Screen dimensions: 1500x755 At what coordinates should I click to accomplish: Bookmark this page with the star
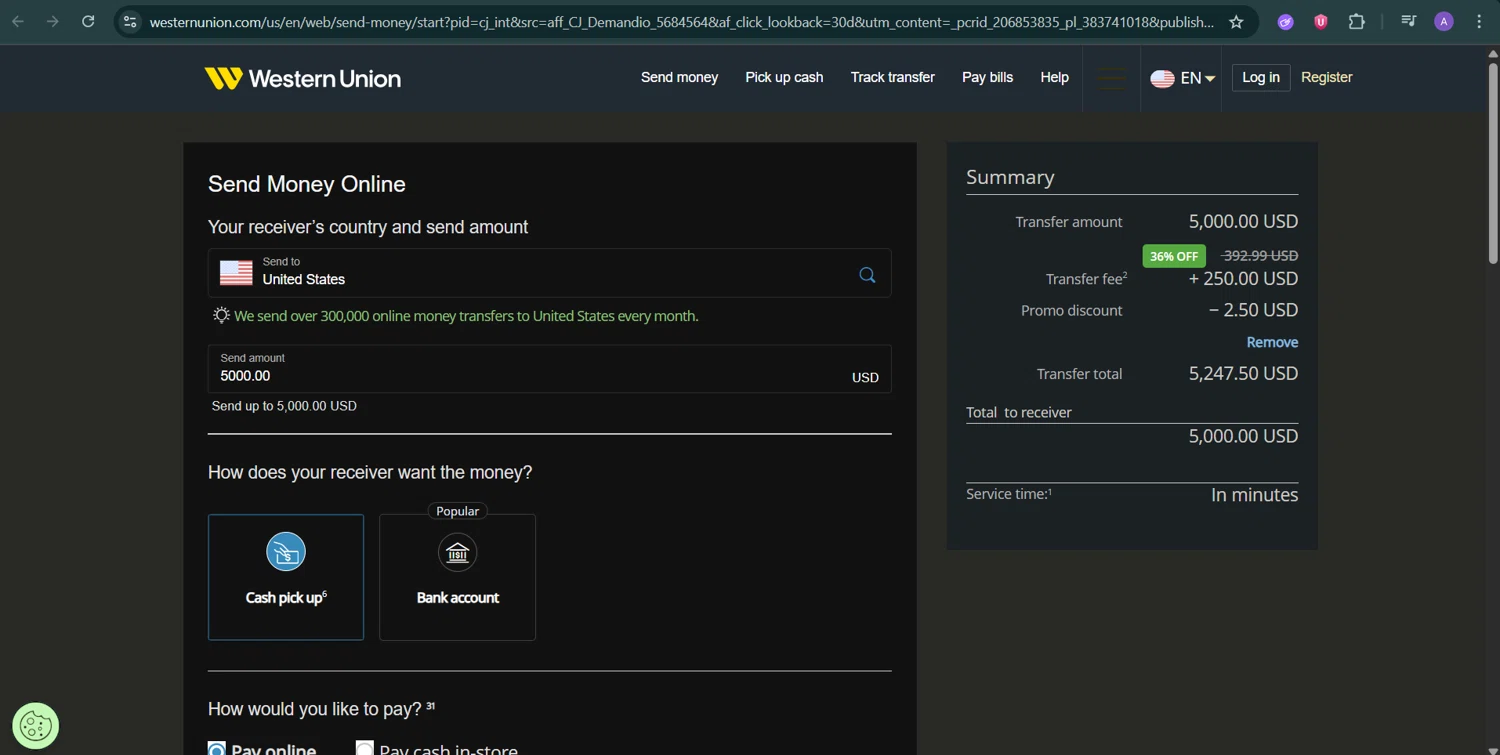[x=1236, y=21]
